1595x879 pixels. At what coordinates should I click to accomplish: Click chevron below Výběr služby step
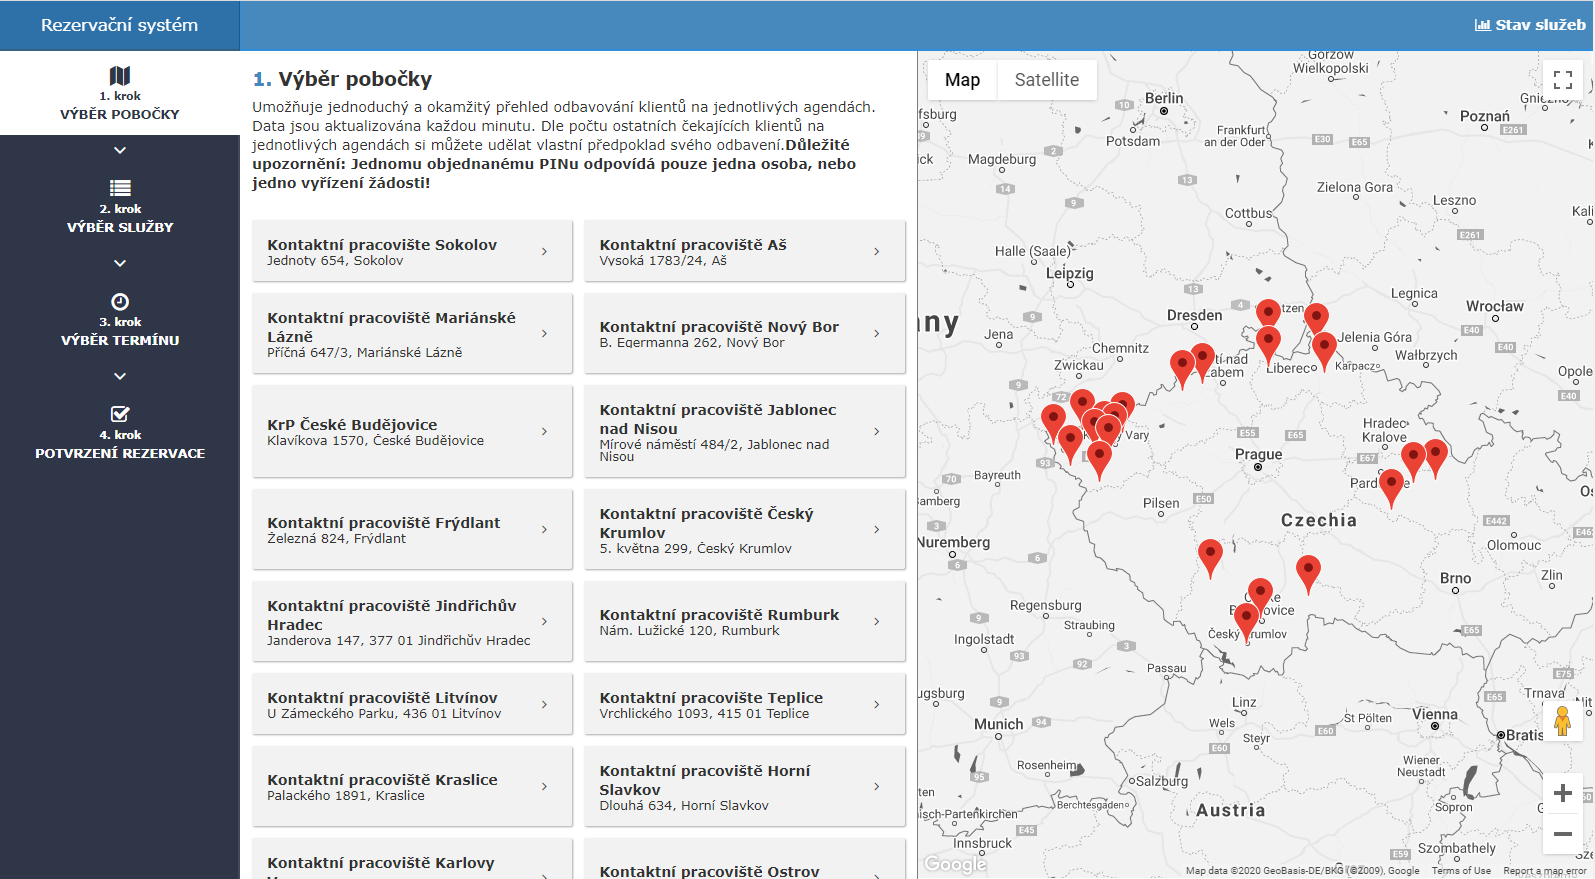pyautogui.click(x=120, y=263)
